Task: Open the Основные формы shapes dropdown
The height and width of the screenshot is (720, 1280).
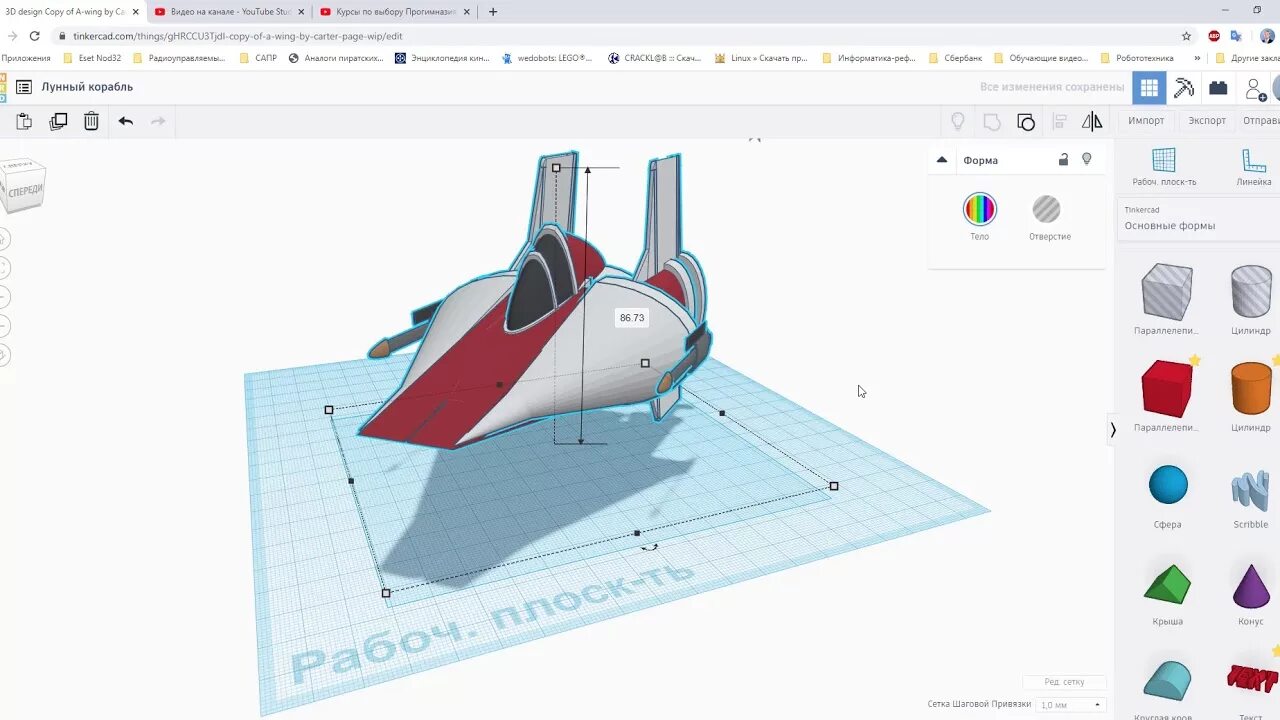Action: [x=1198, y=219]
